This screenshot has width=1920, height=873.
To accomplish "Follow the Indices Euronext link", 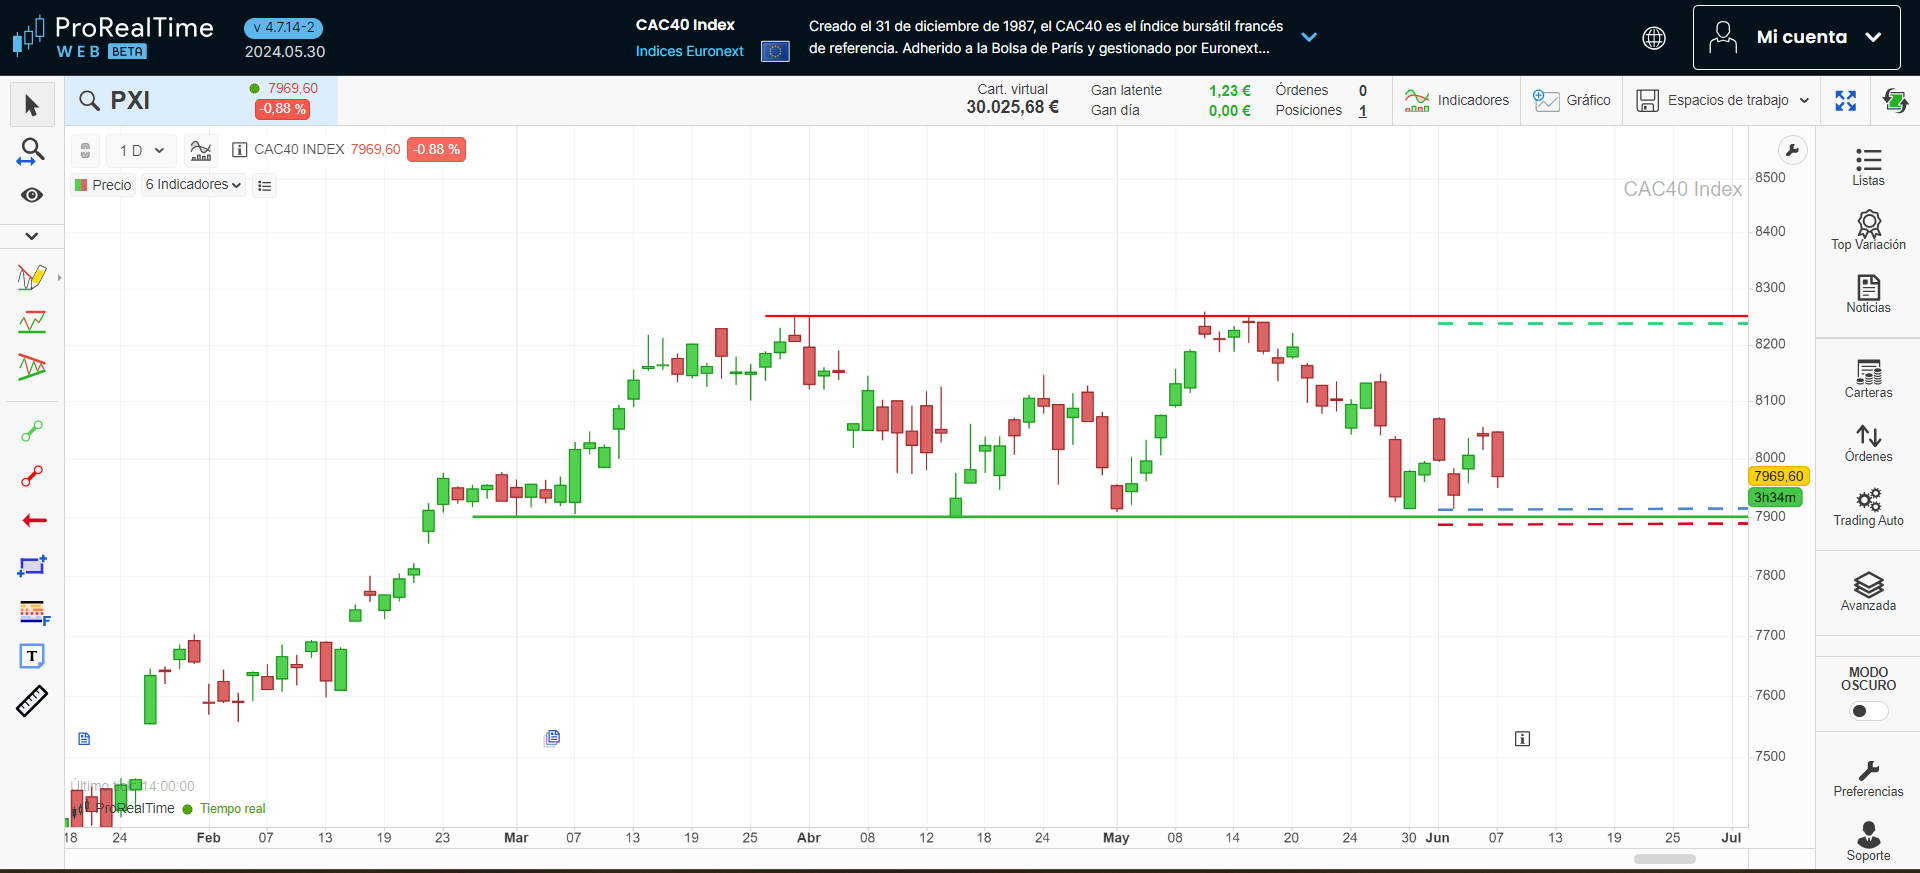I will tap(689, 51).
